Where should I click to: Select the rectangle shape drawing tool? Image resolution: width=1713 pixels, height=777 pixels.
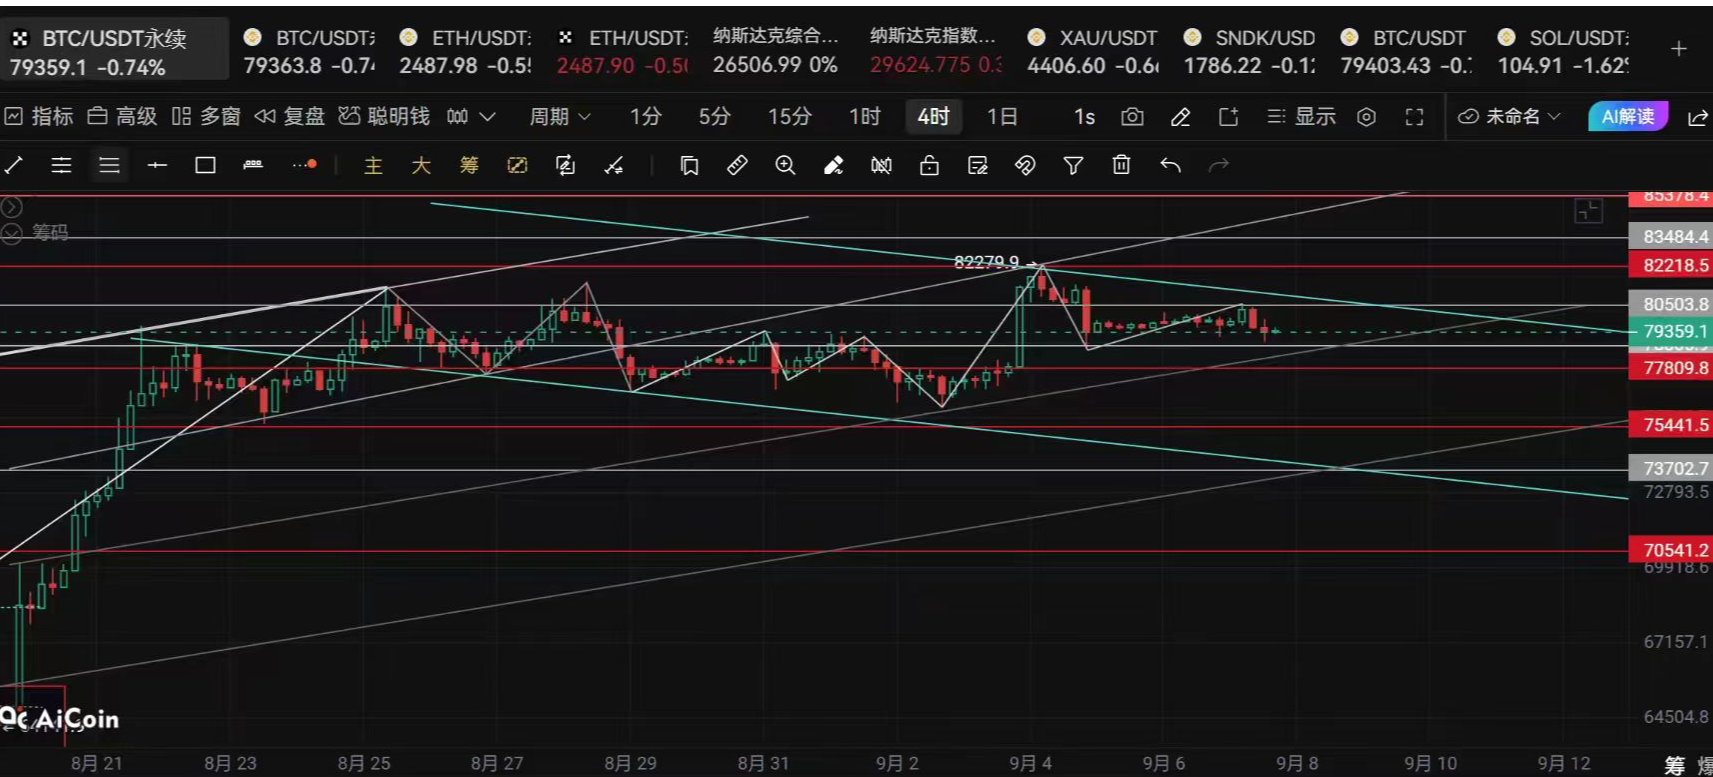(x=205, y=165)
